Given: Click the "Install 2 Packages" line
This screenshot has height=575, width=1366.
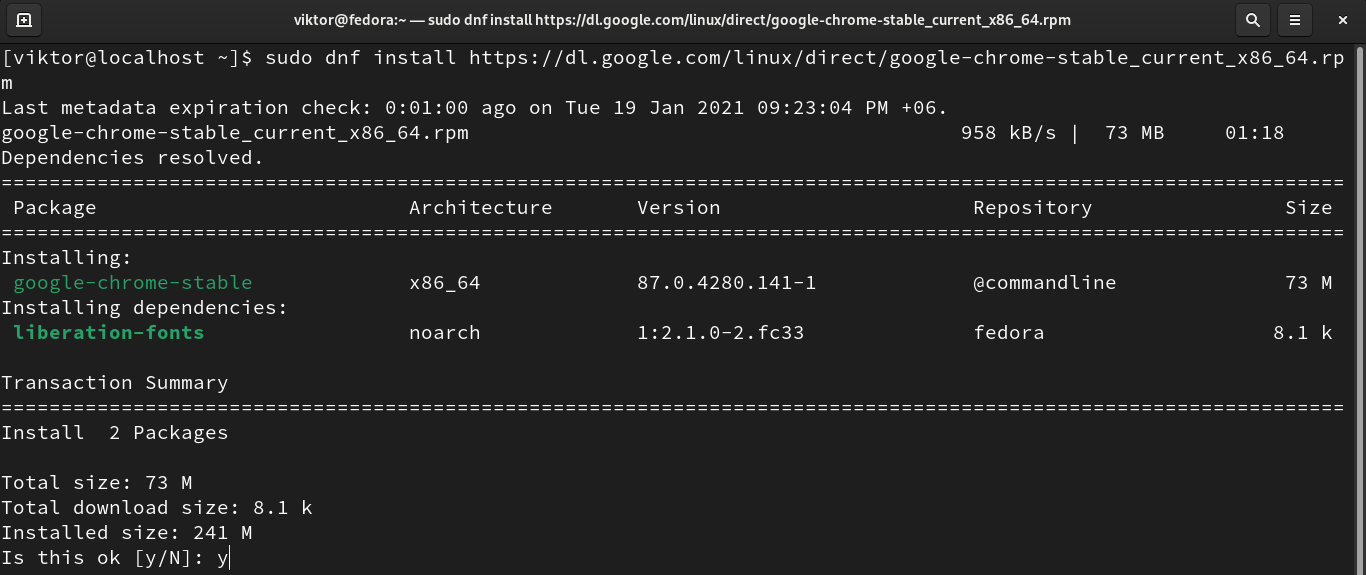Looking at the screenshot, I should pyautogui.click(x=115, y=433).
